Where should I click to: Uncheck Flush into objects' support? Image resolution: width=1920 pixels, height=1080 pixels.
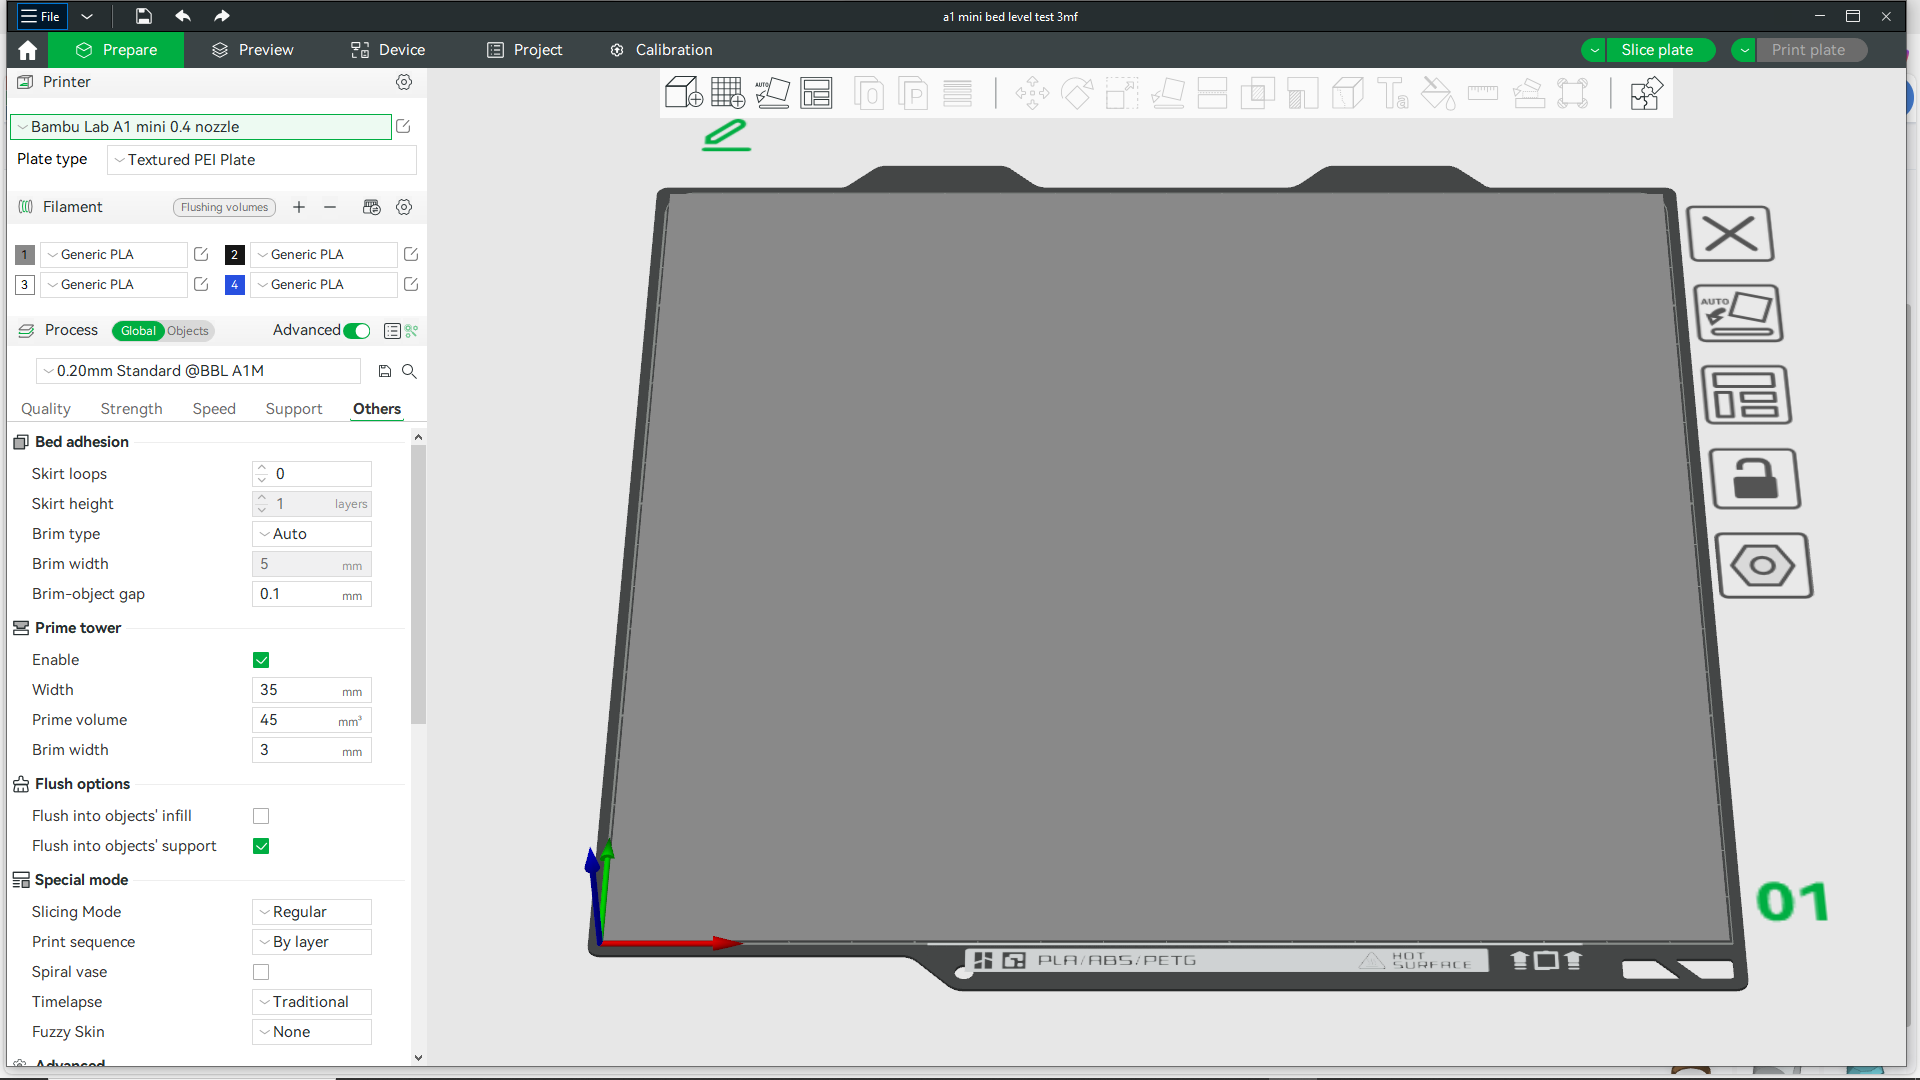click(261, 846)
